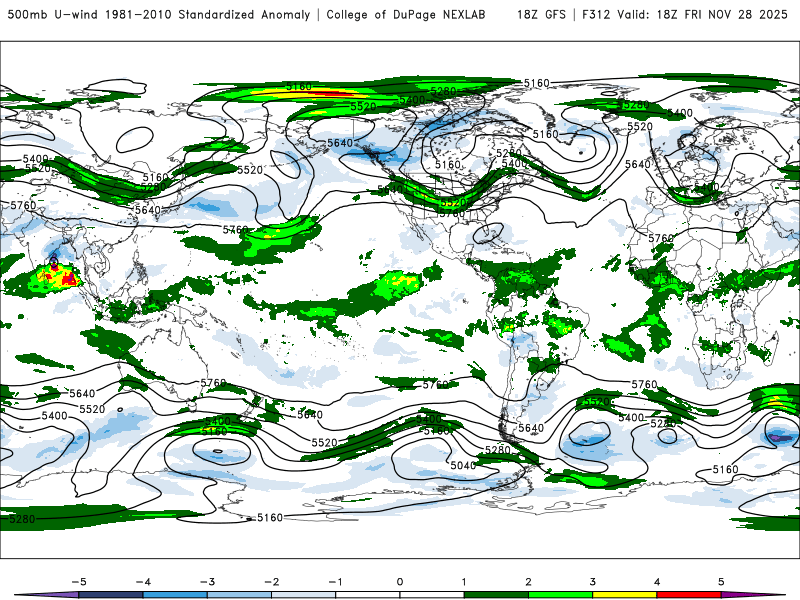Click the '3' color scale label
This screenshot has width=800, height=600.
tap(592, 582)
